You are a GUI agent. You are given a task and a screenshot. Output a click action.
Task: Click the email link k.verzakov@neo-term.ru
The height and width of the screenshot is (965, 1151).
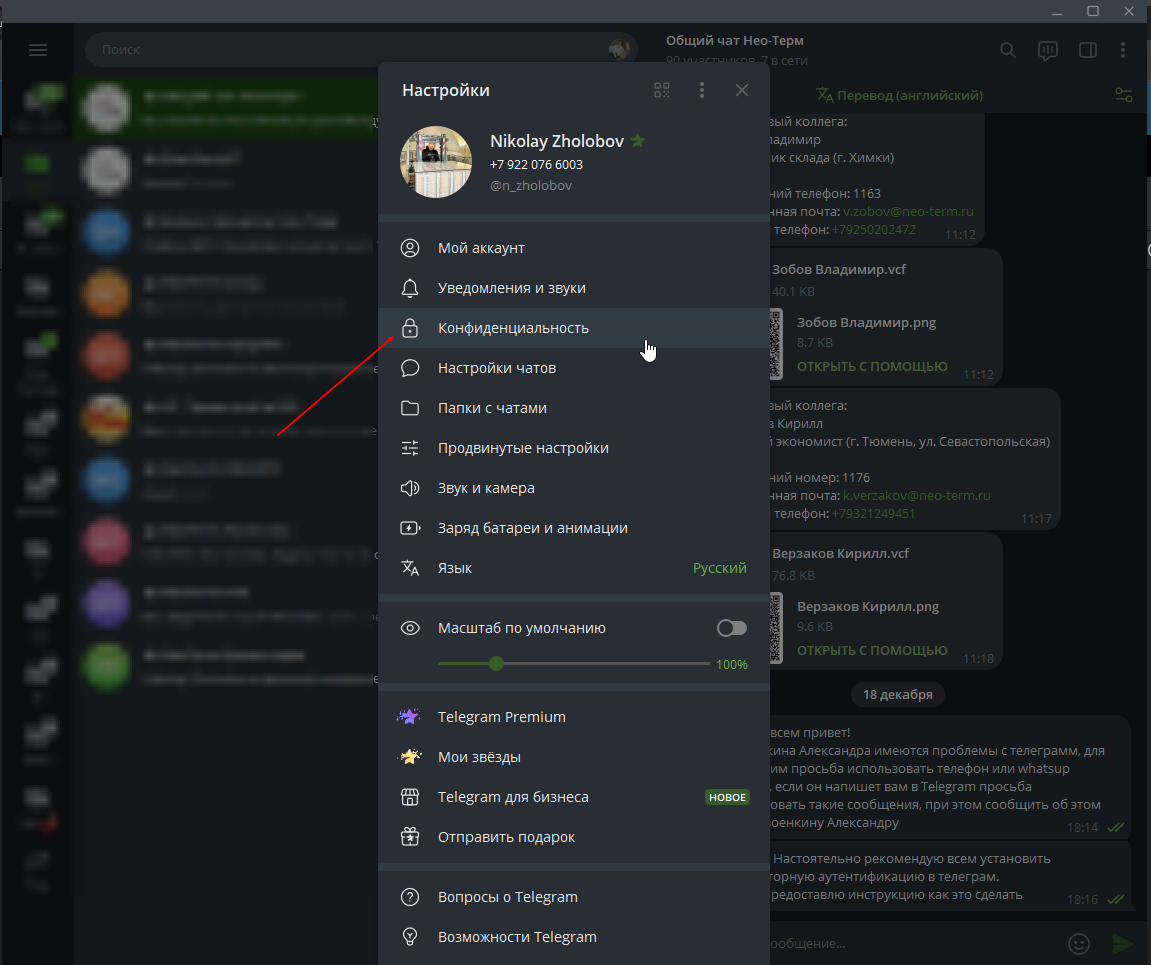click(x=917, y=495)
